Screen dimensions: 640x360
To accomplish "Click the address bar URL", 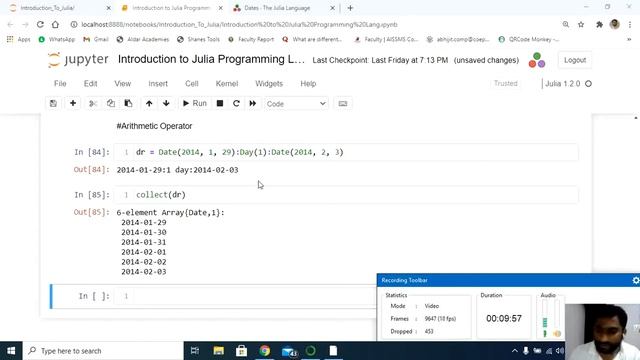I will (x=239, y=24).
